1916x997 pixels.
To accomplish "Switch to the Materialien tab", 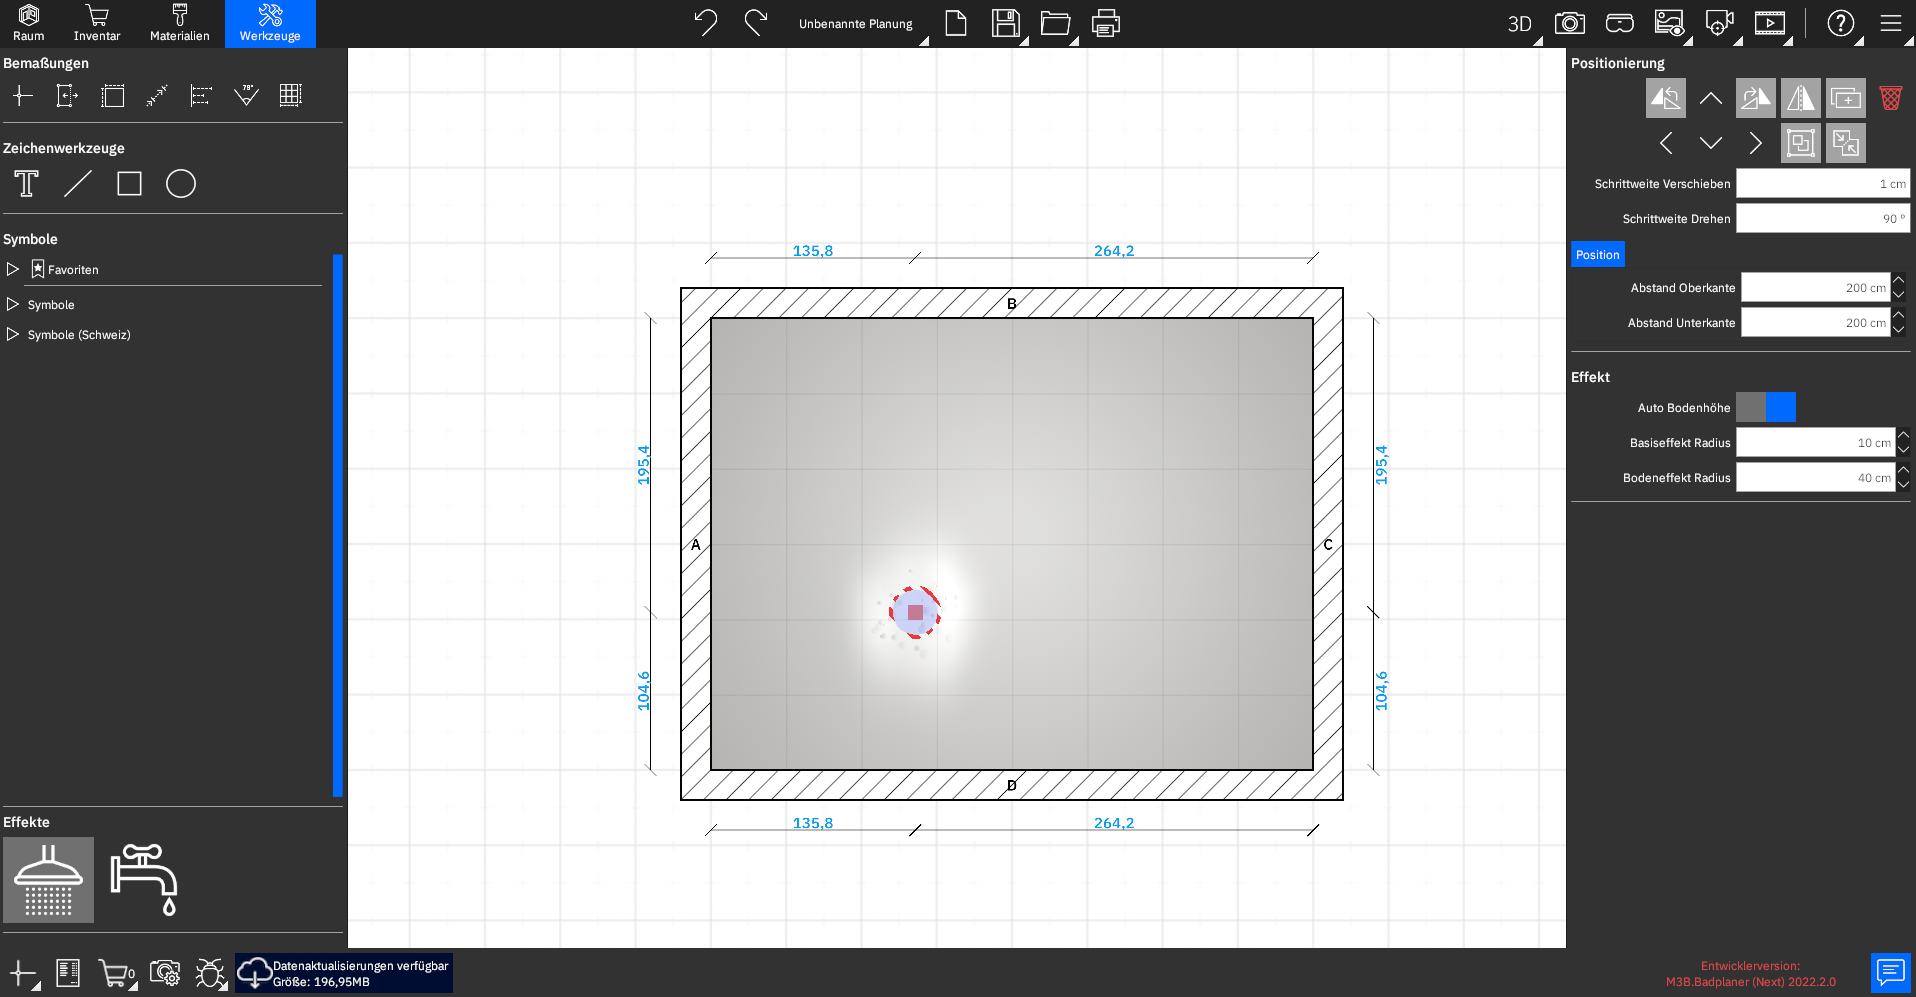I will 180,23.
